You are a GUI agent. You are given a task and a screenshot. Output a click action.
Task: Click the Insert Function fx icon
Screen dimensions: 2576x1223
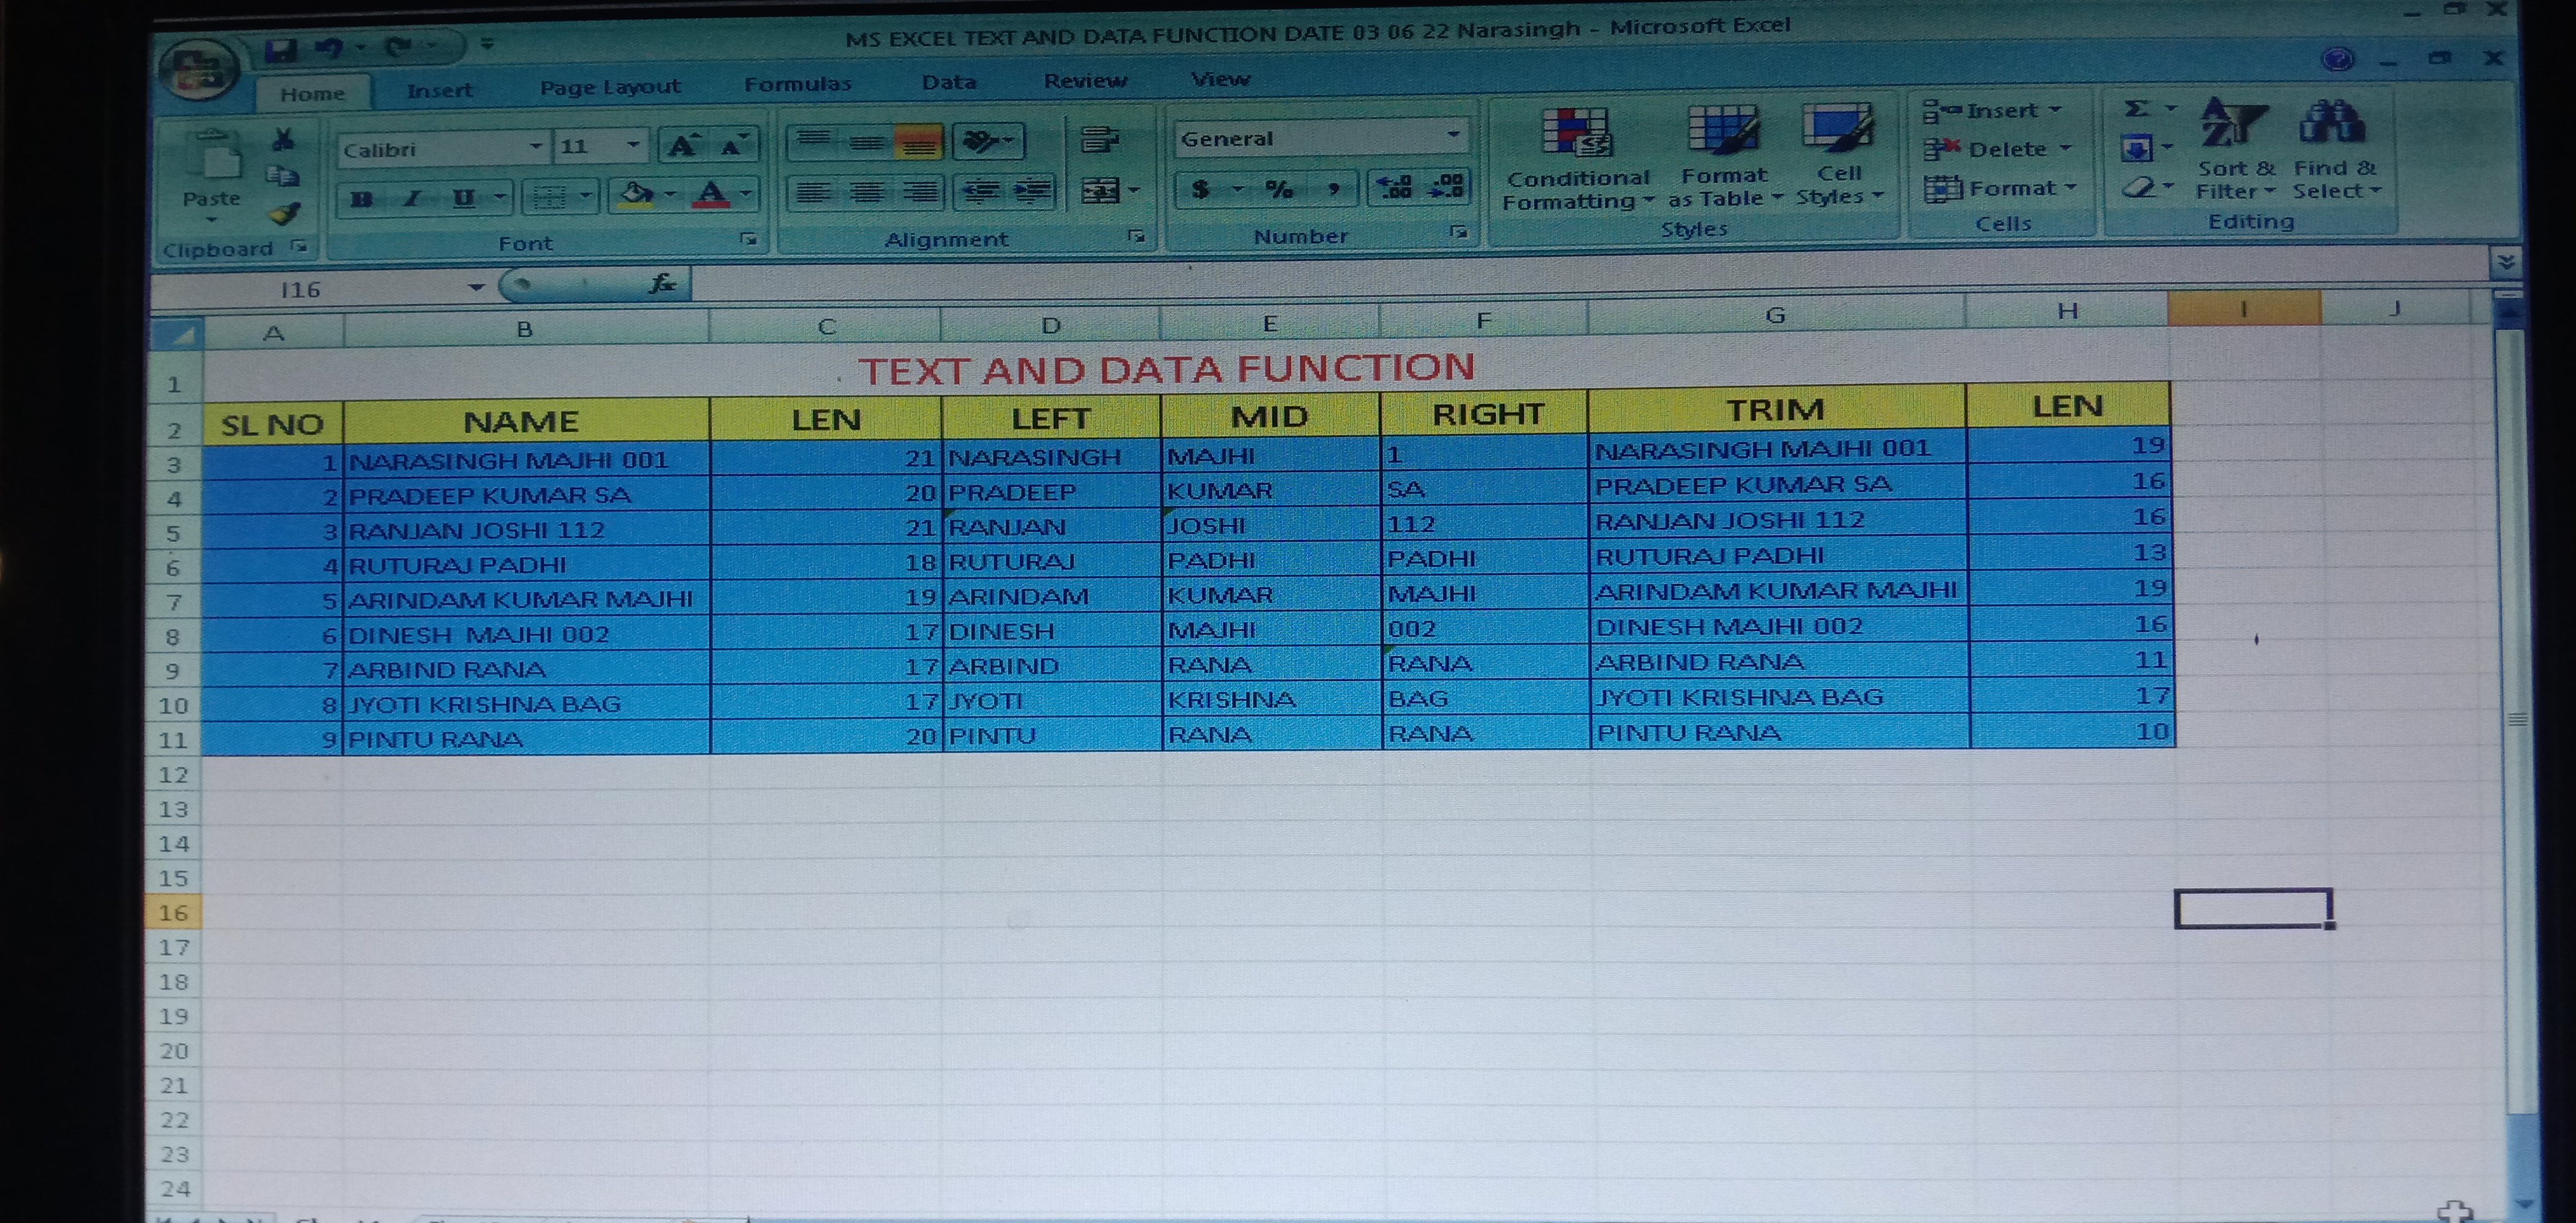[x=663, y=284]
